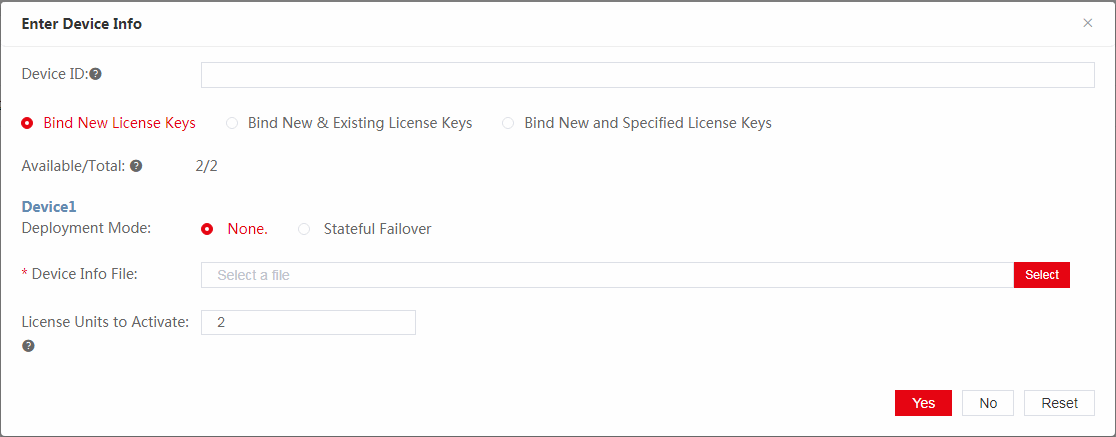Click the Select a file field
The height and width of the screenshot is (437, 1116).
coord(607,275)
